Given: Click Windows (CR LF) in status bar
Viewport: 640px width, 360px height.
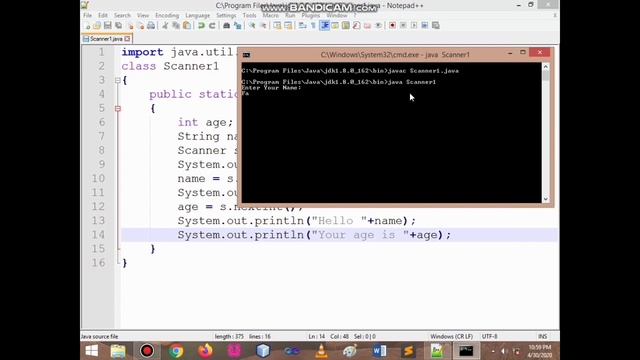Looking at the screenshot, I should click(451, 337).
